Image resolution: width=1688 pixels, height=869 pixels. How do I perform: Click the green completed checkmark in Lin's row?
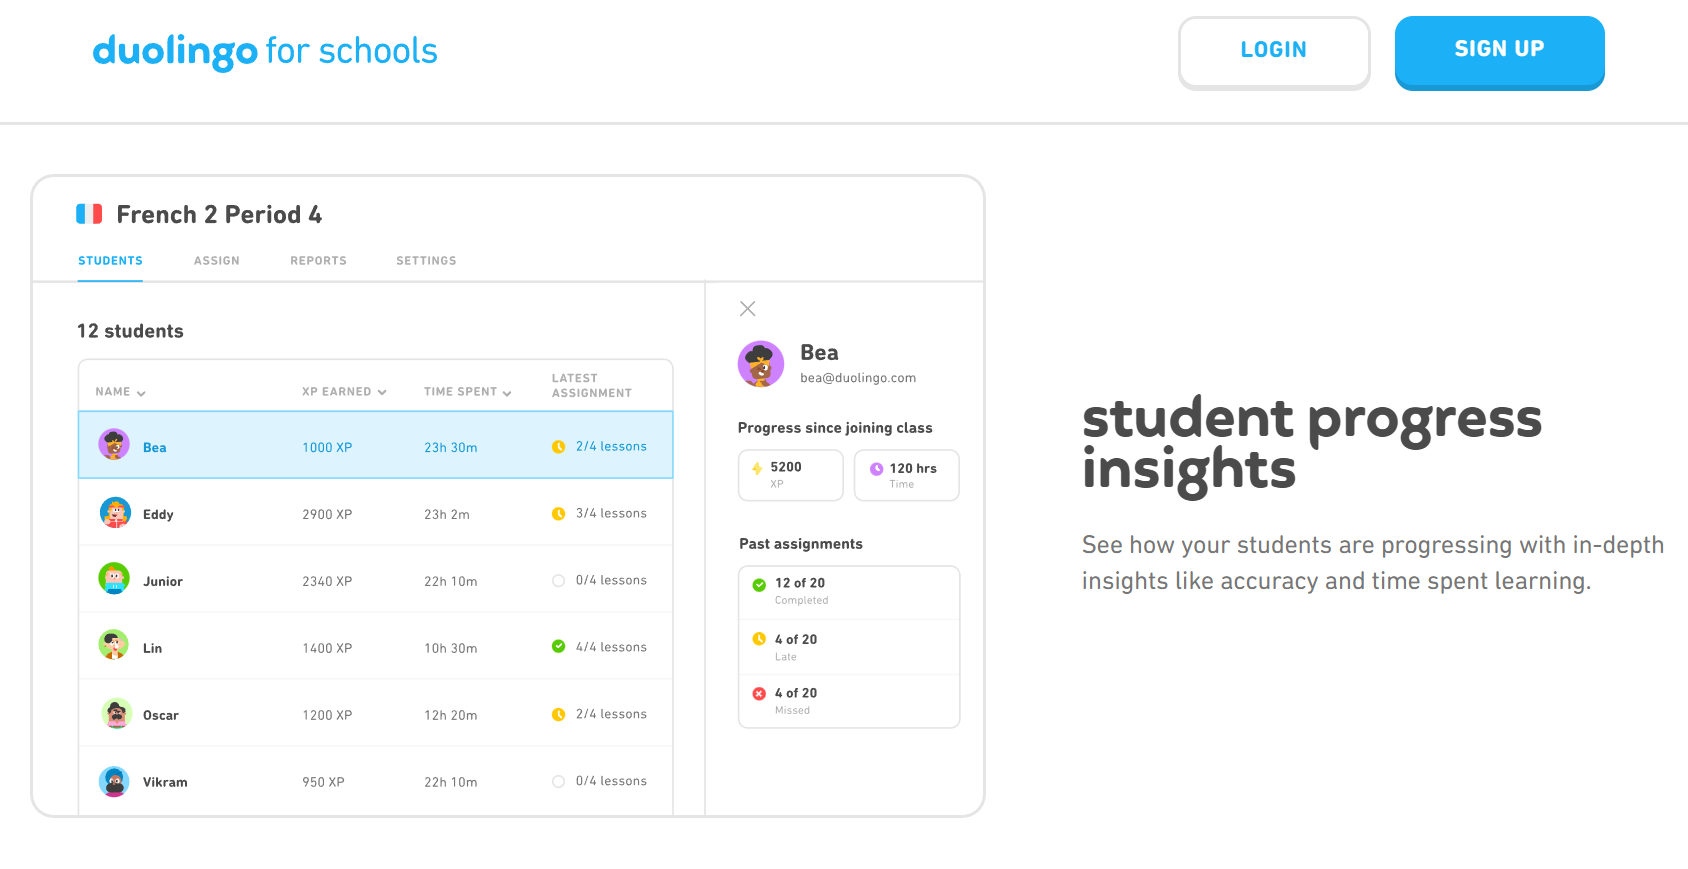tap(558, 646)
